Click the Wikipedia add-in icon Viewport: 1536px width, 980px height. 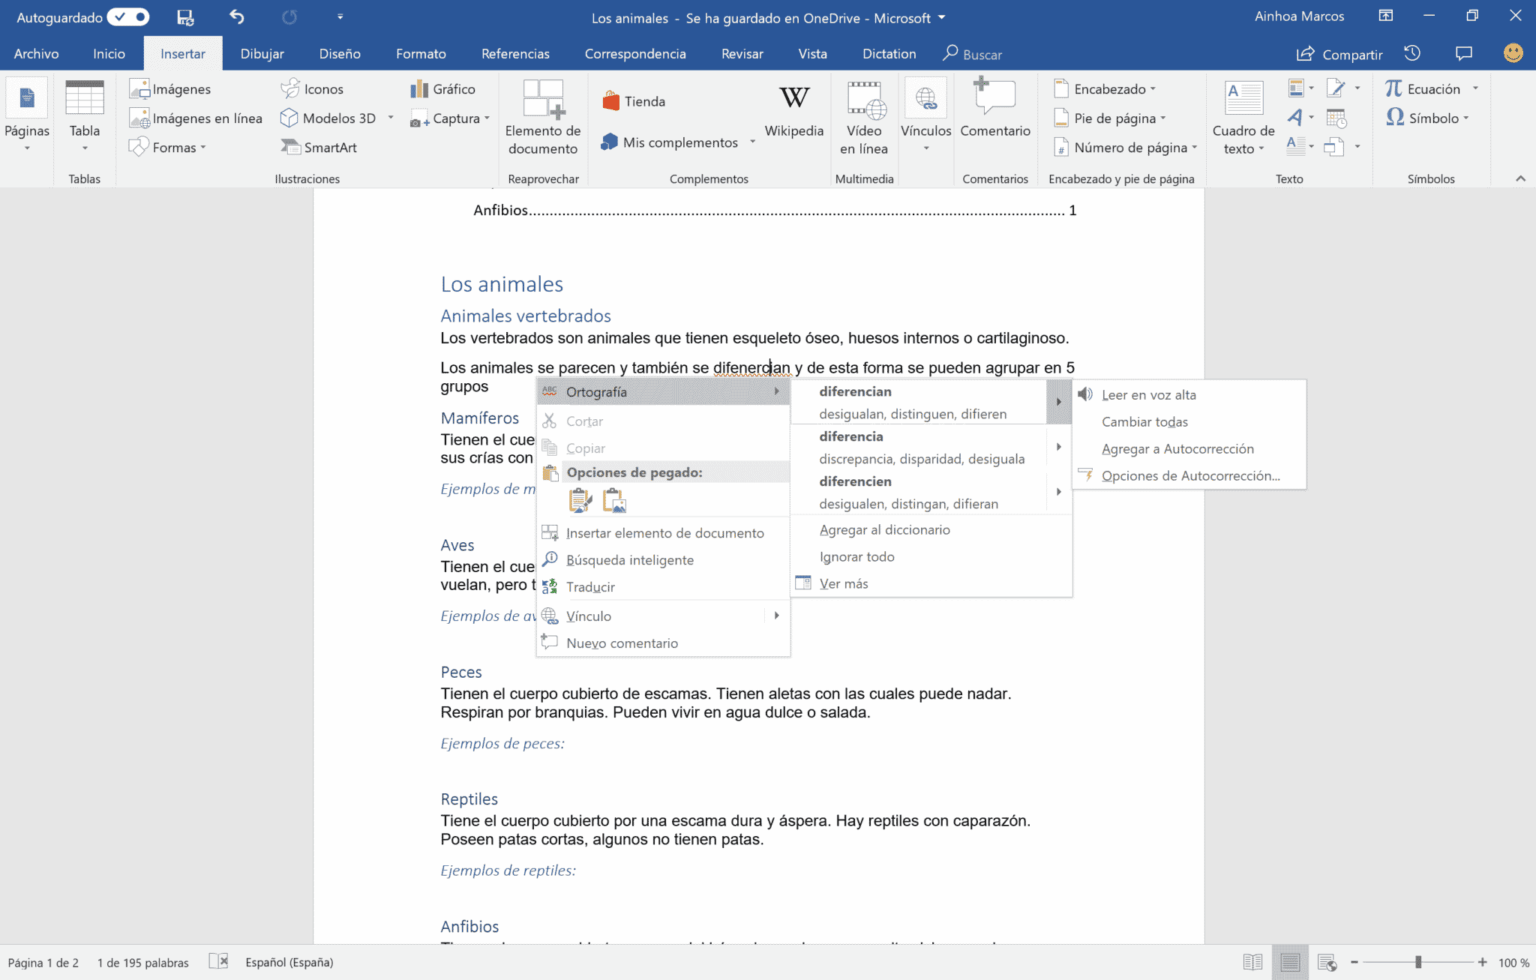pos(794,110)
